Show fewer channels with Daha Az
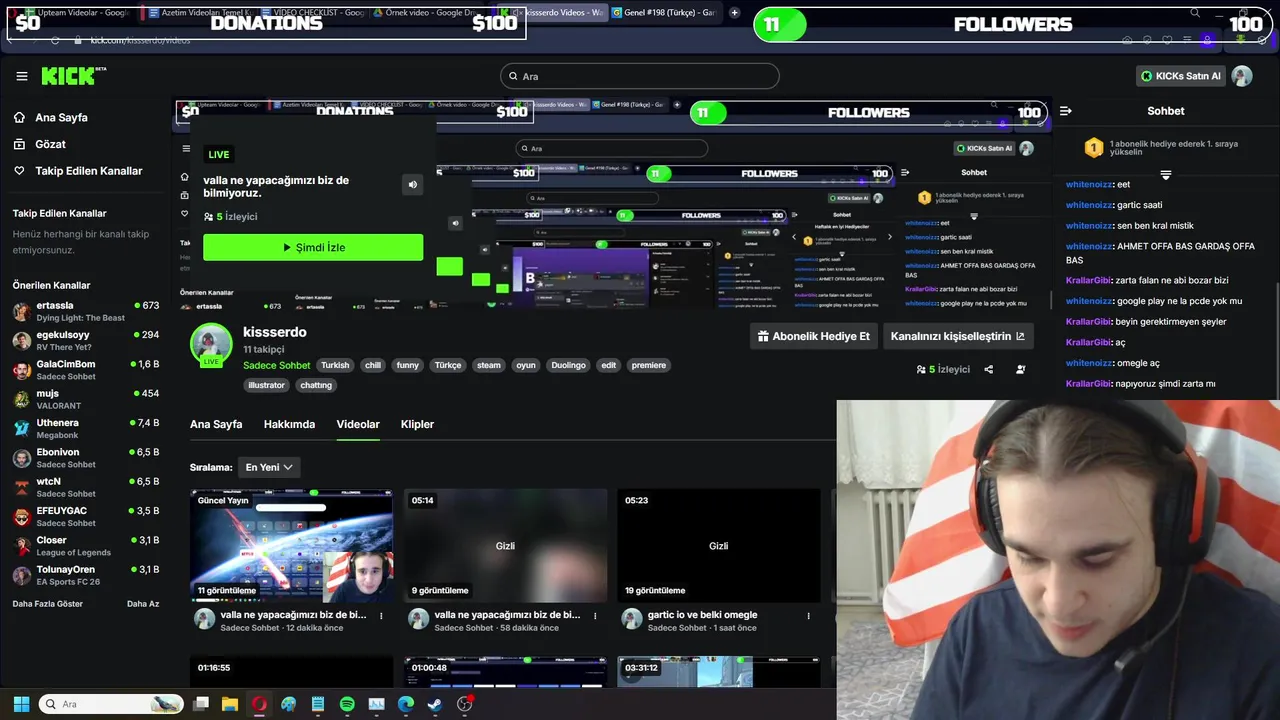This screenshot has height=720, width=1280. (x=143, y=604)
